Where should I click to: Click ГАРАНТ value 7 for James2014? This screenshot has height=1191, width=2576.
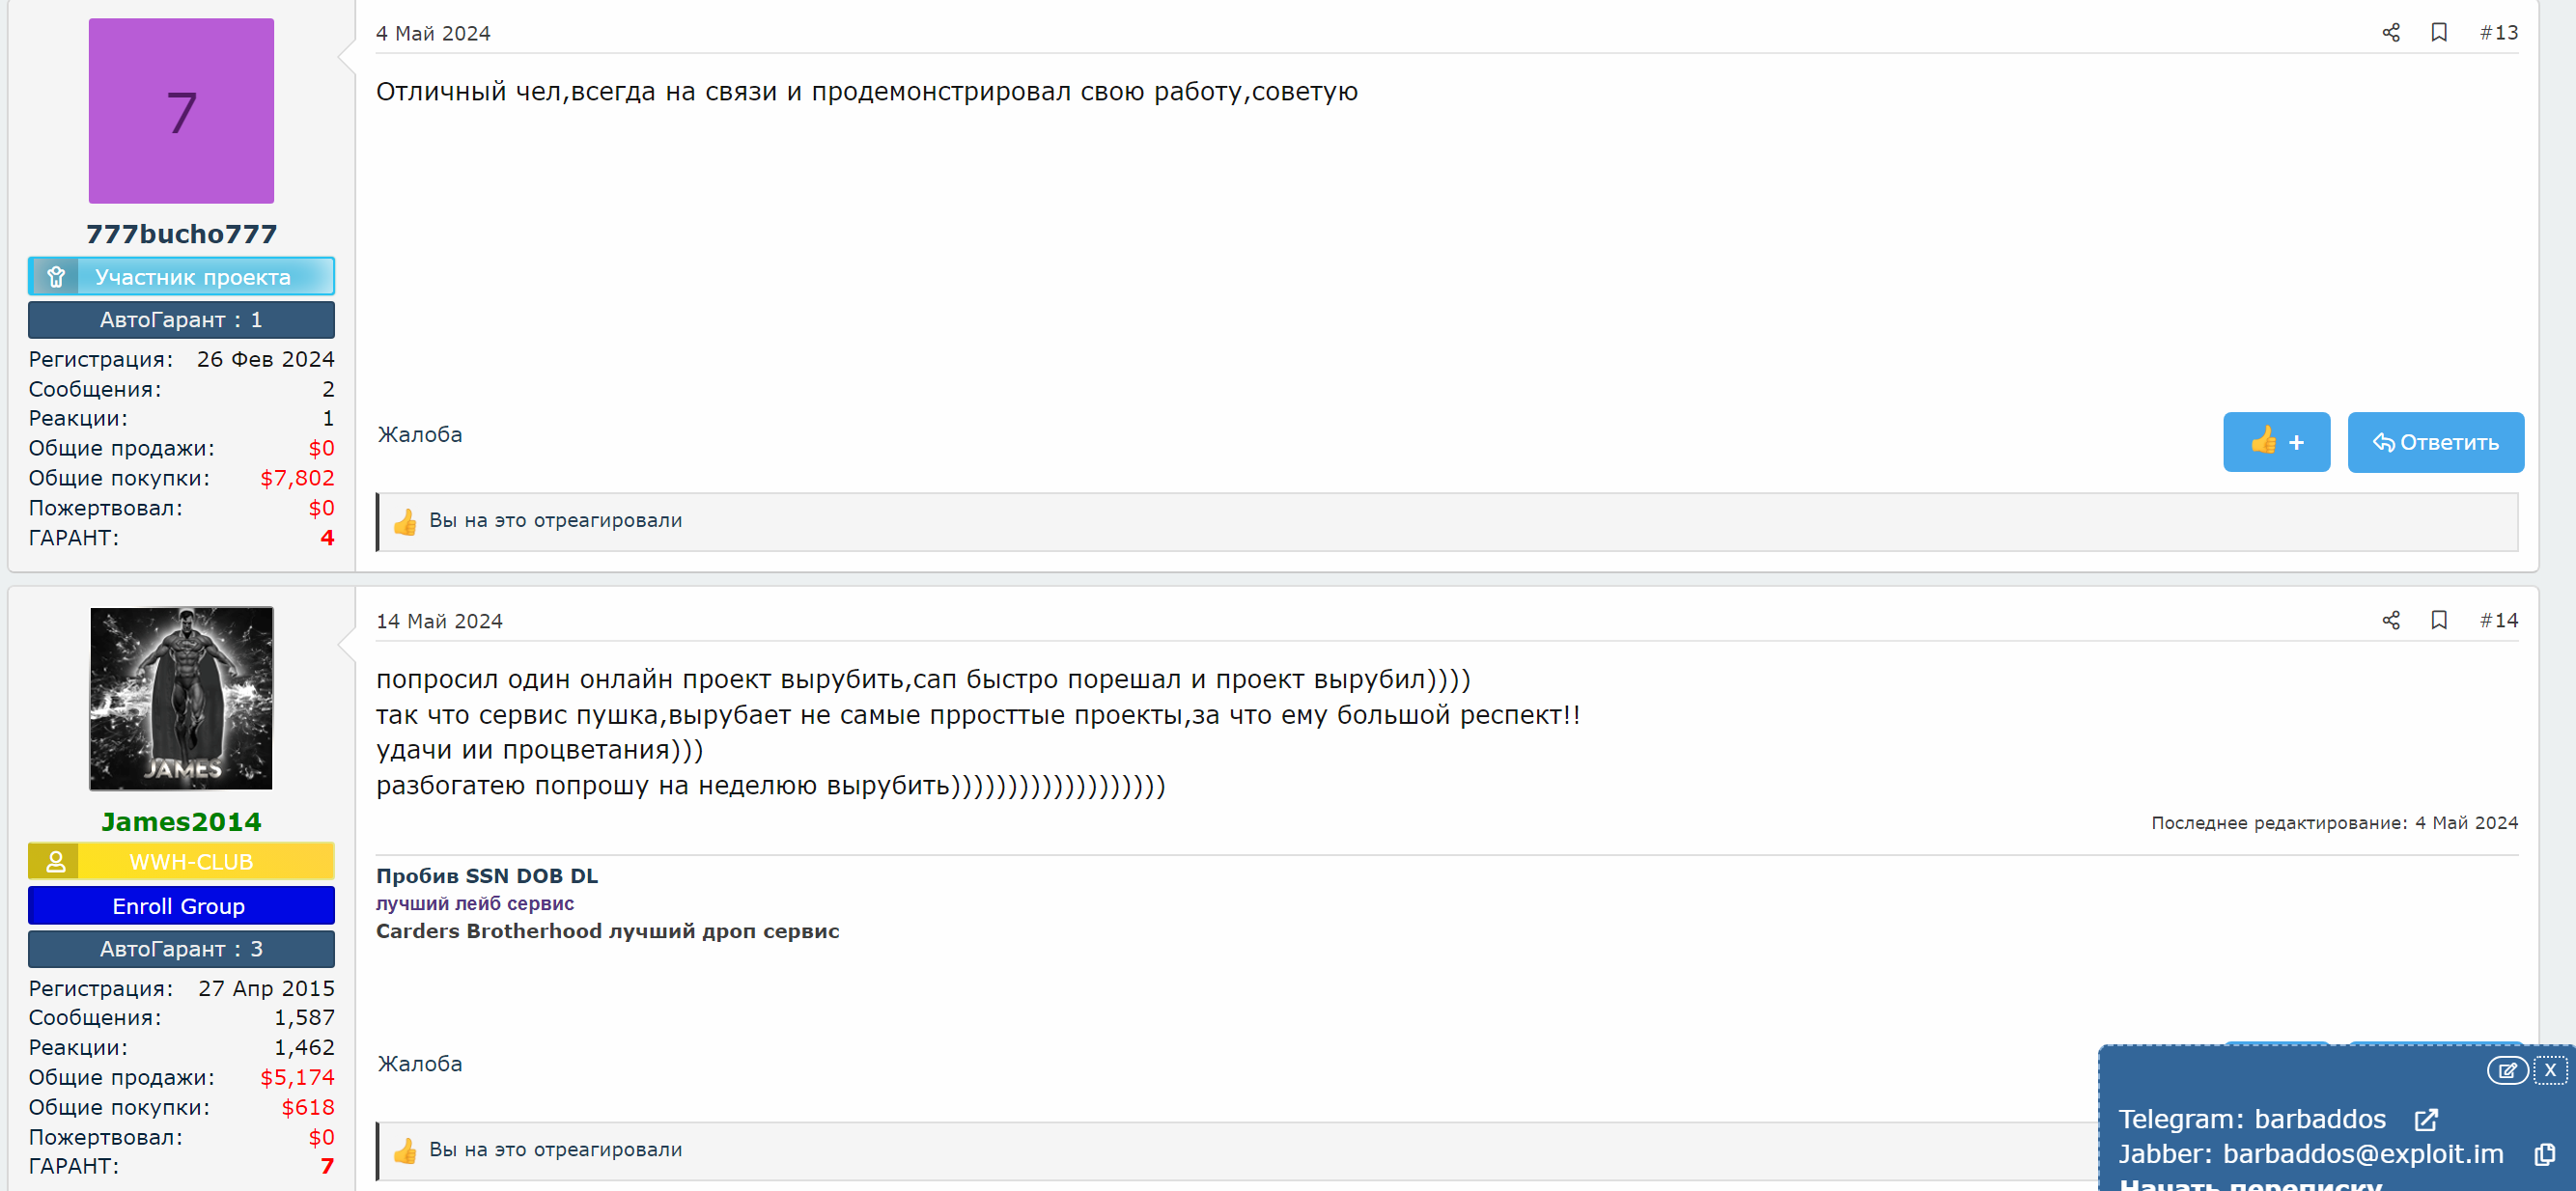tap(327, 1166)
